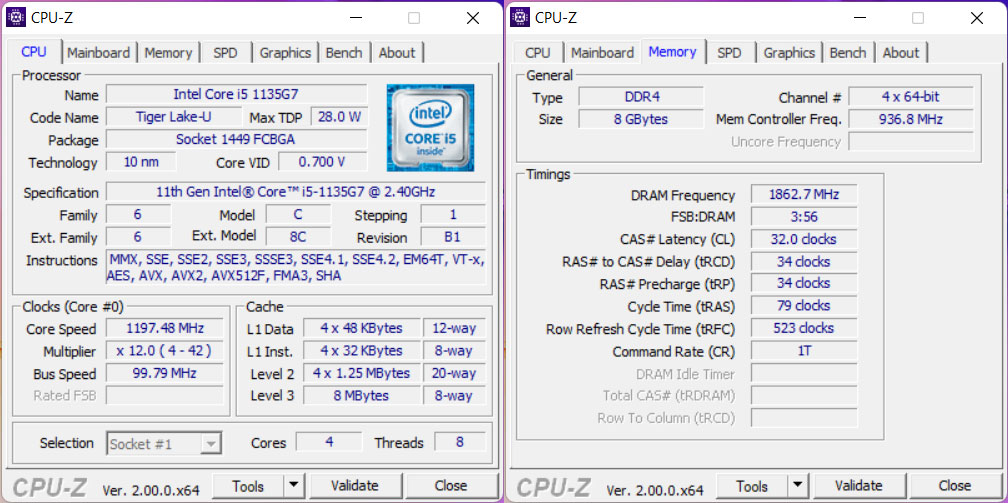Click Level 3 value 8 MBytes
Image resolution: width=1008 pixels, height=503 pixels.
(x=362, y=396)
